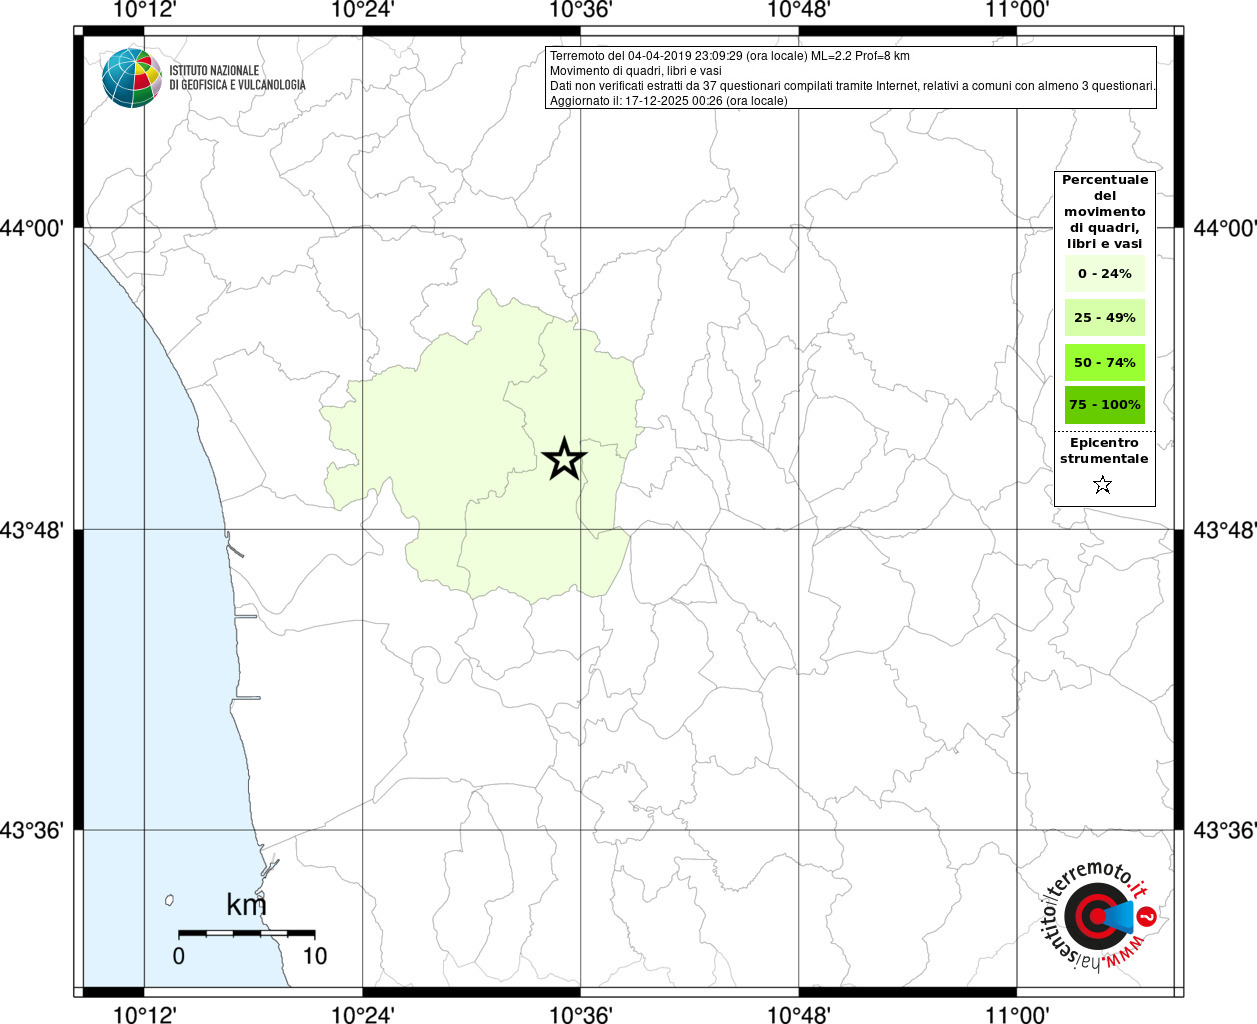Screen dimensions: 1257x1024
Task: Click the left latitude label 44°00'
Action: [x=31, y=228]
